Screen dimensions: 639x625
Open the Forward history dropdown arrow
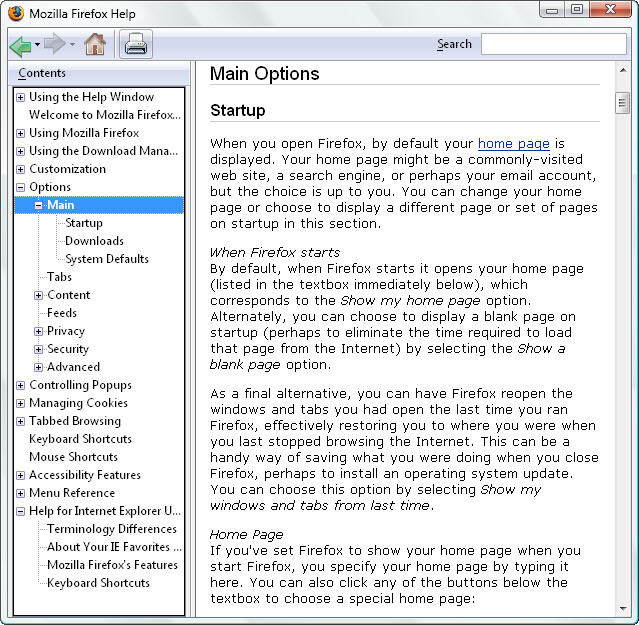coord(73,44)
